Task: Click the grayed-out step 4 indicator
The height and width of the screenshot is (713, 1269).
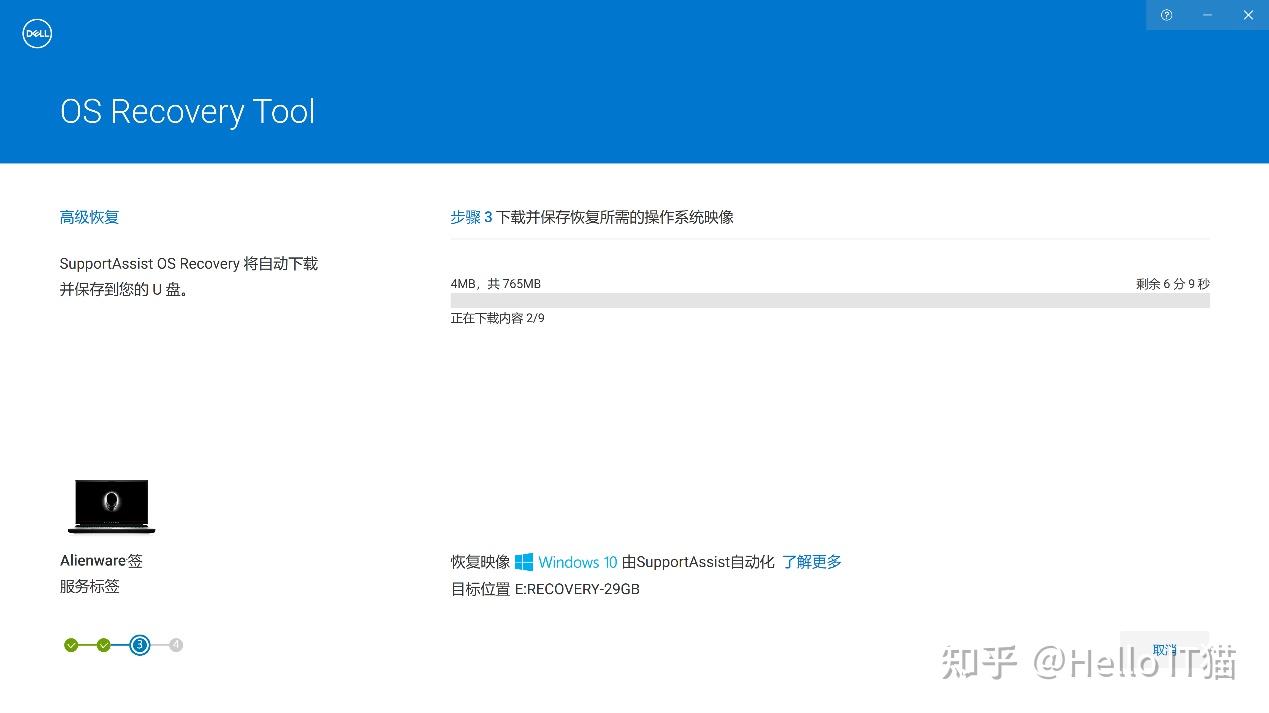Action: [176, 645]
